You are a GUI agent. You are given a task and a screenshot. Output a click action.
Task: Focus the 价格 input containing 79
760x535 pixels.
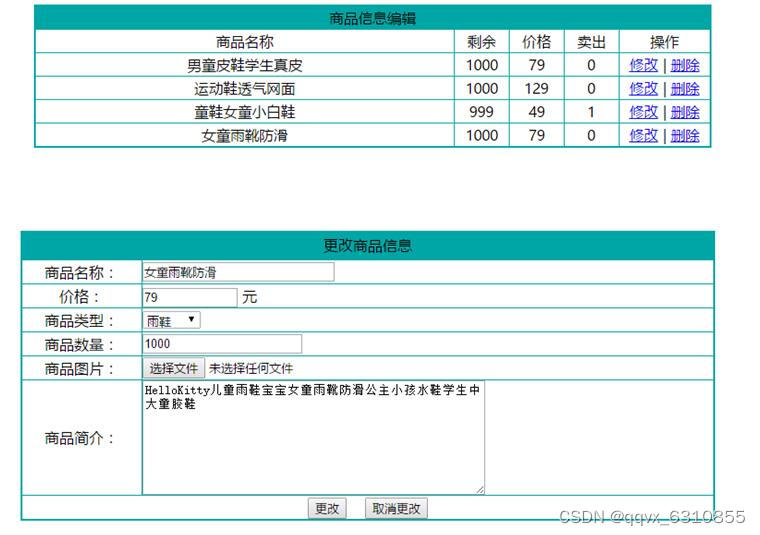coord(190,297)
